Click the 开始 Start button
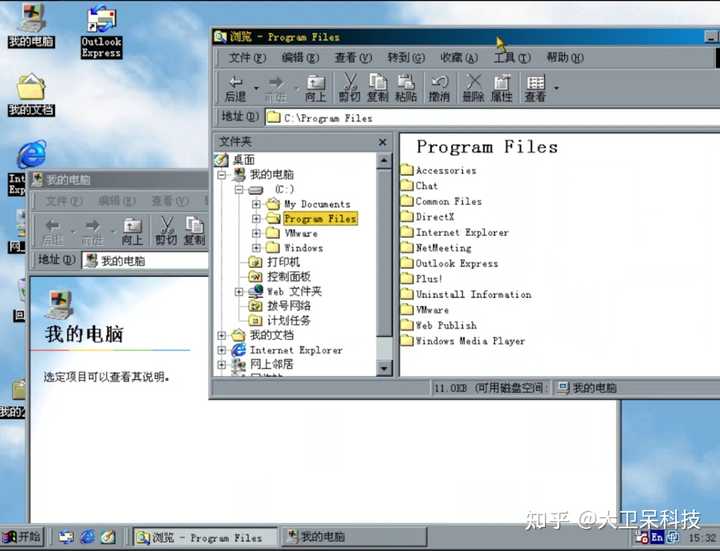720x551 pixels. coord(22,537)
